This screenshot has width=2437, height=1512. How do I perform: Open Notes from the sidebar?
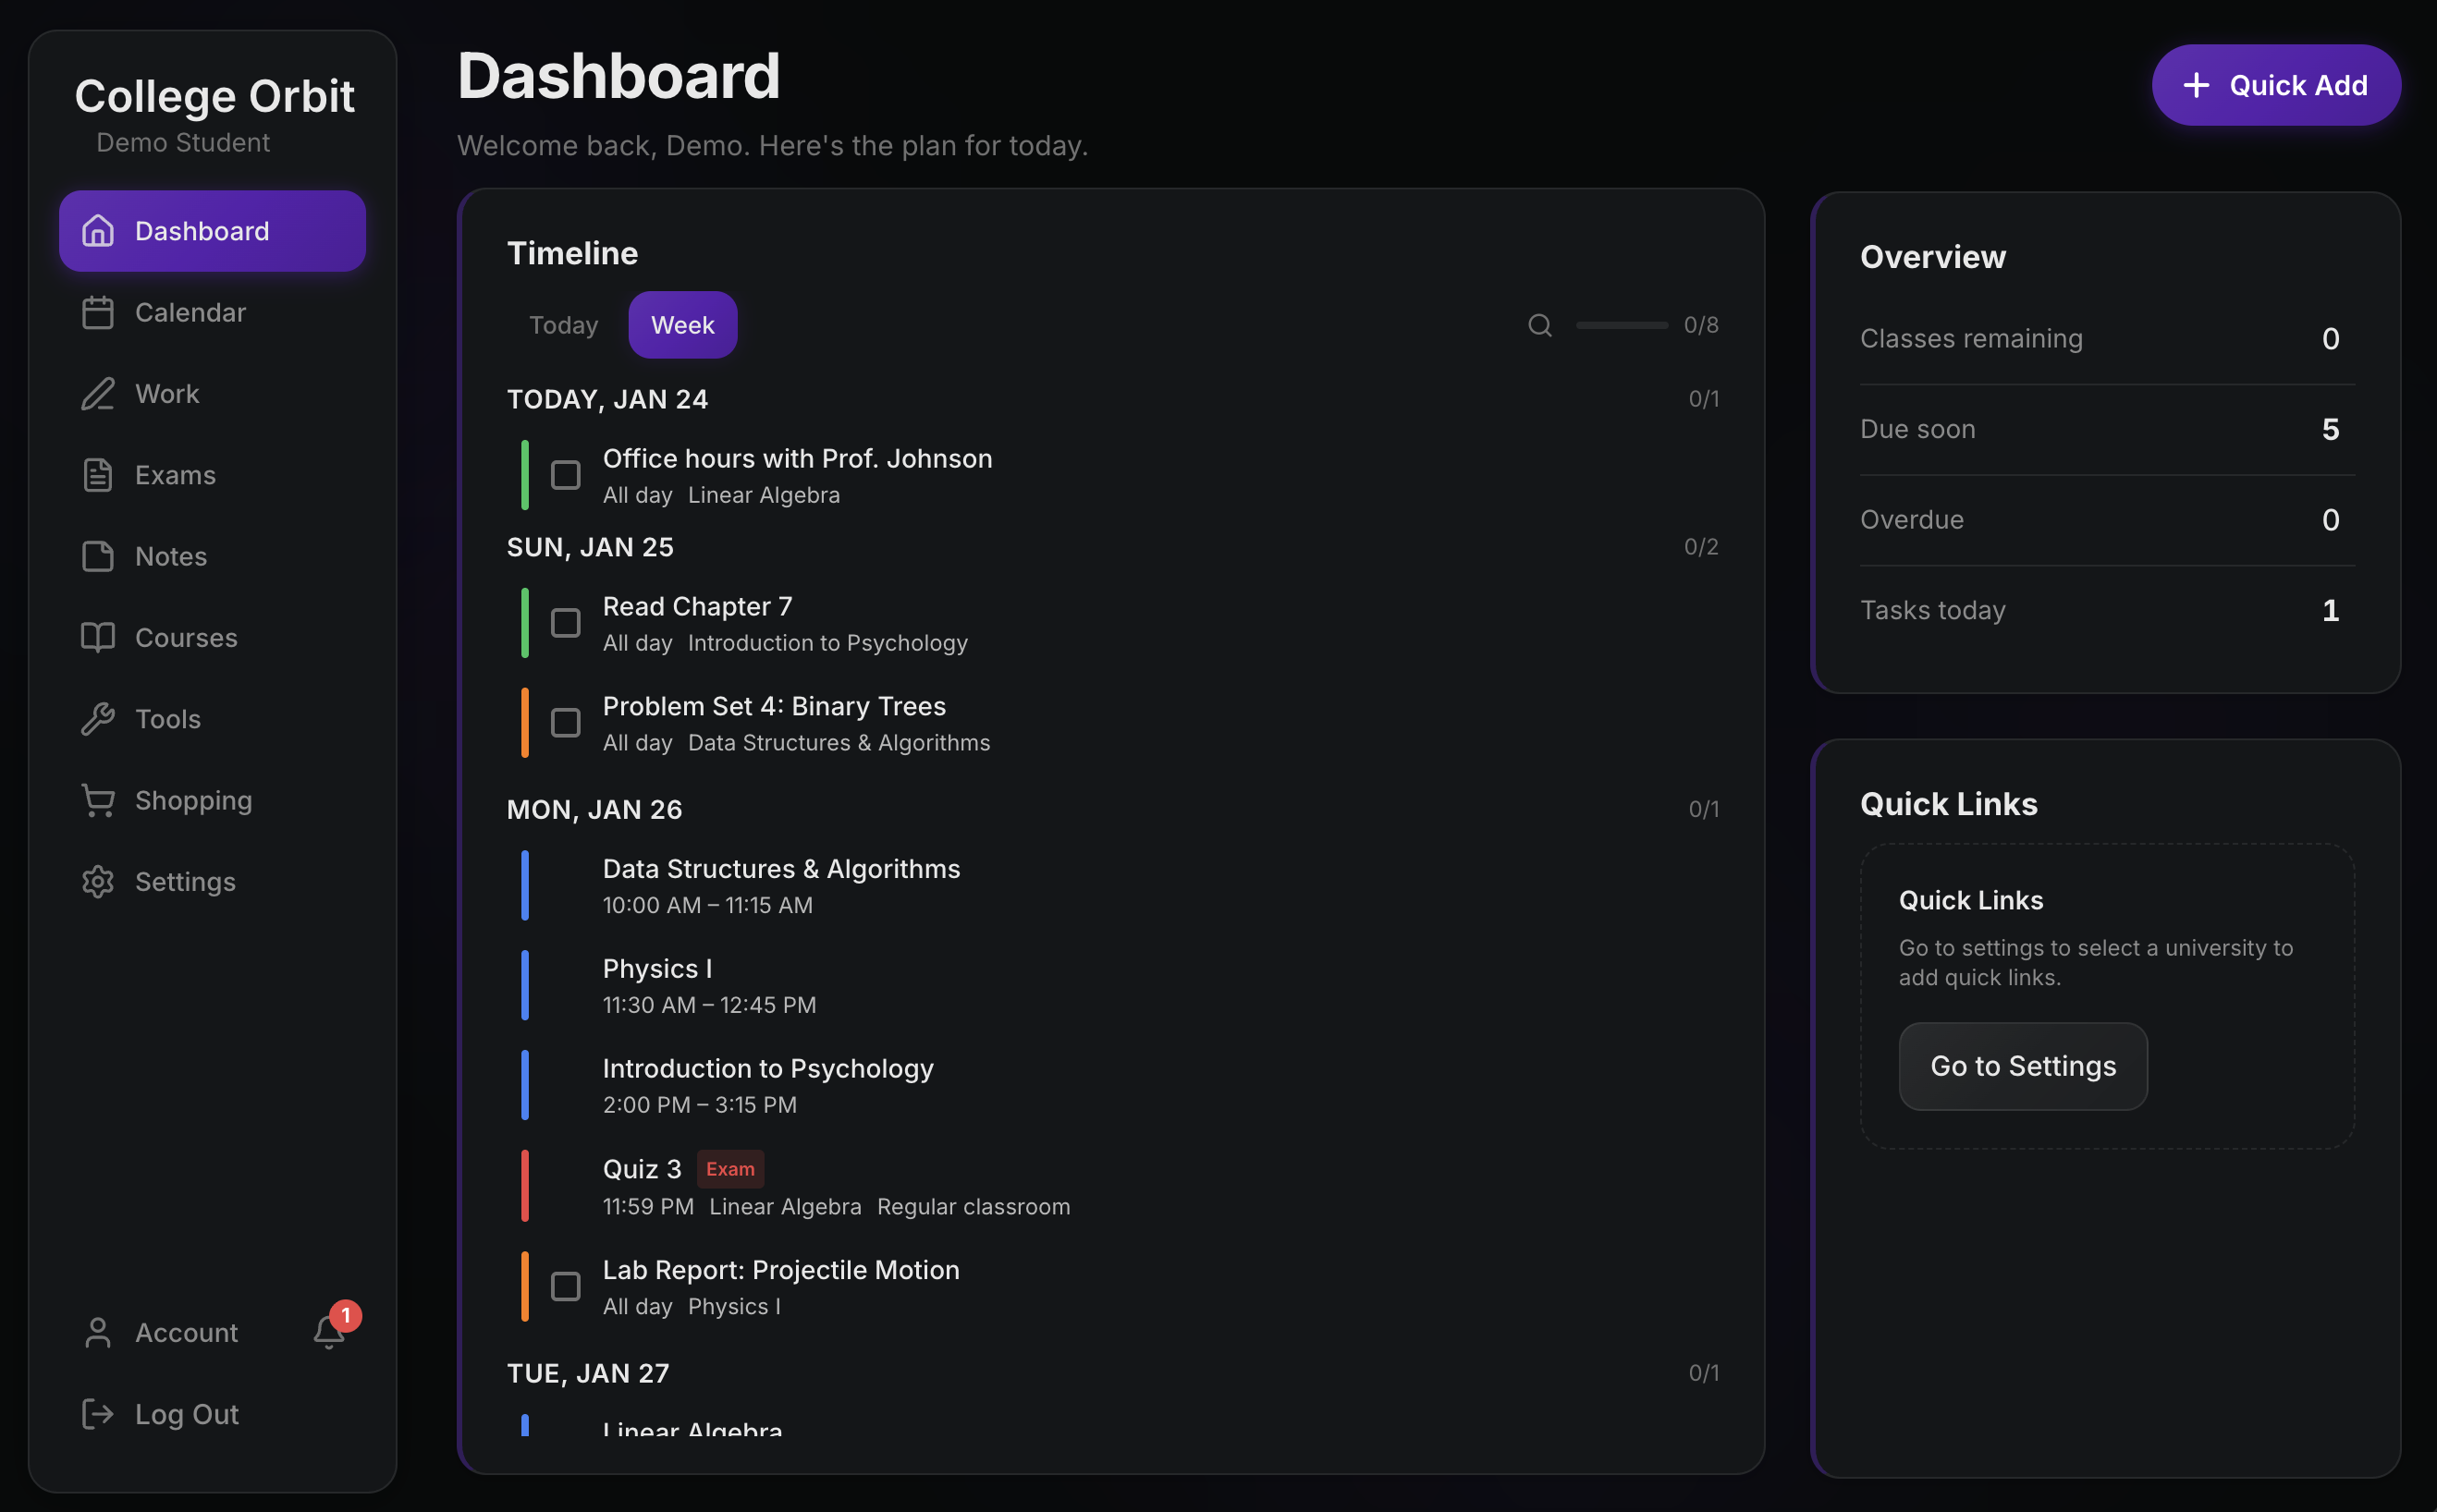pos(171,556)
